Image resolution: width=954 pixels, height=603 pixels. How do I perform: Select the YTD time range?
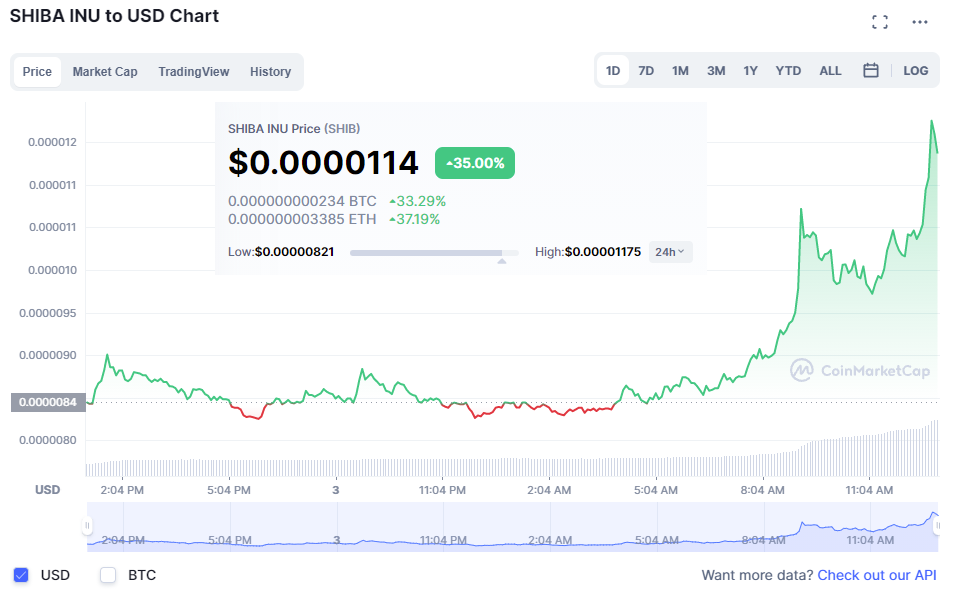[788, 71]
